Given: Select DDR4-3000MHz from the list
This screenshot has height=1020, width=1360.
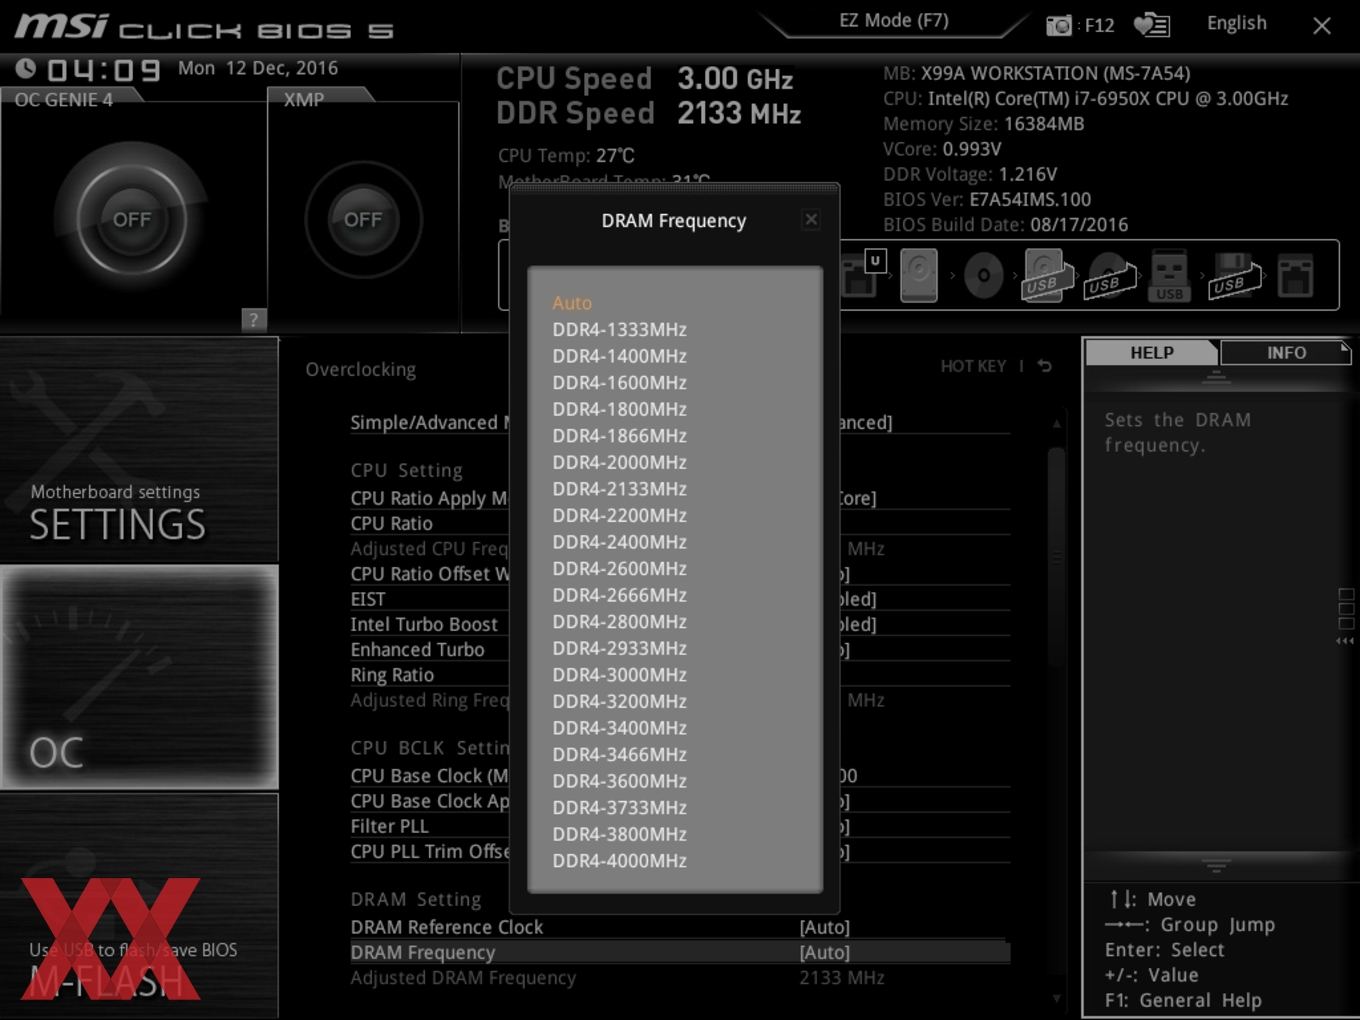Looking at the screenshot, I should pos(620,675).
